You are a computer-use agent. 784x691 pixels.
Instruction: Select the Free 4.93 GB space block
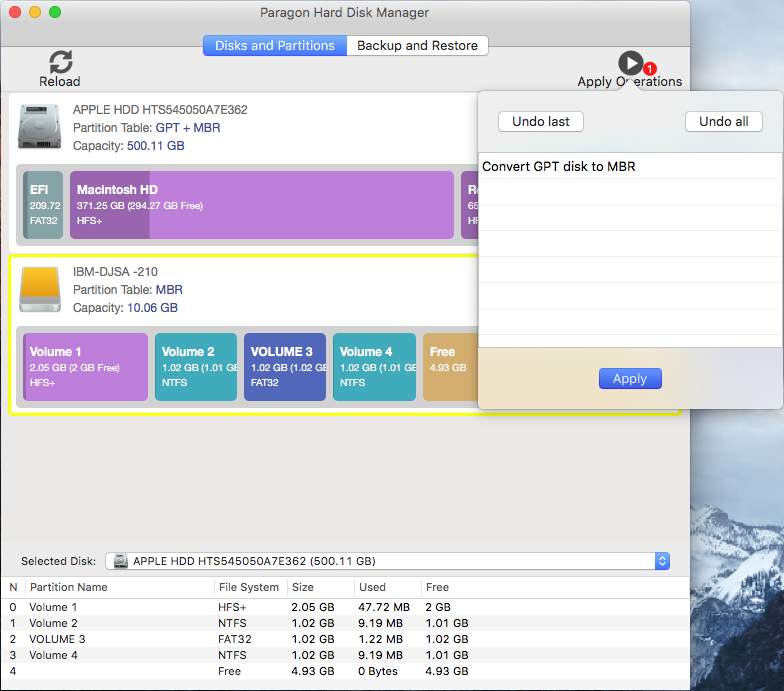pos(450,367)
